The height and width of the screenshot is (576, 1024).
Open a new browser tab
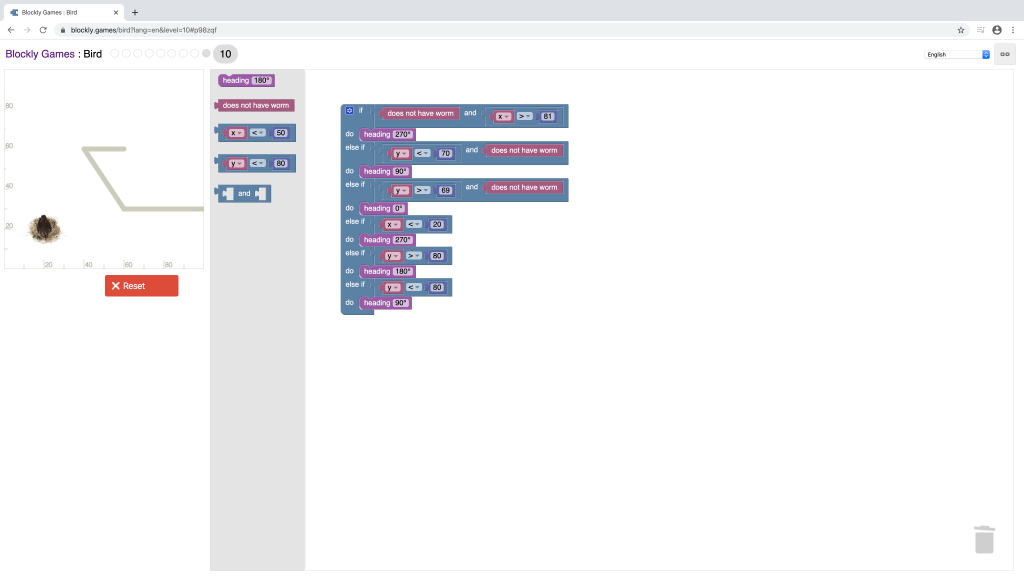pos(135,12)
